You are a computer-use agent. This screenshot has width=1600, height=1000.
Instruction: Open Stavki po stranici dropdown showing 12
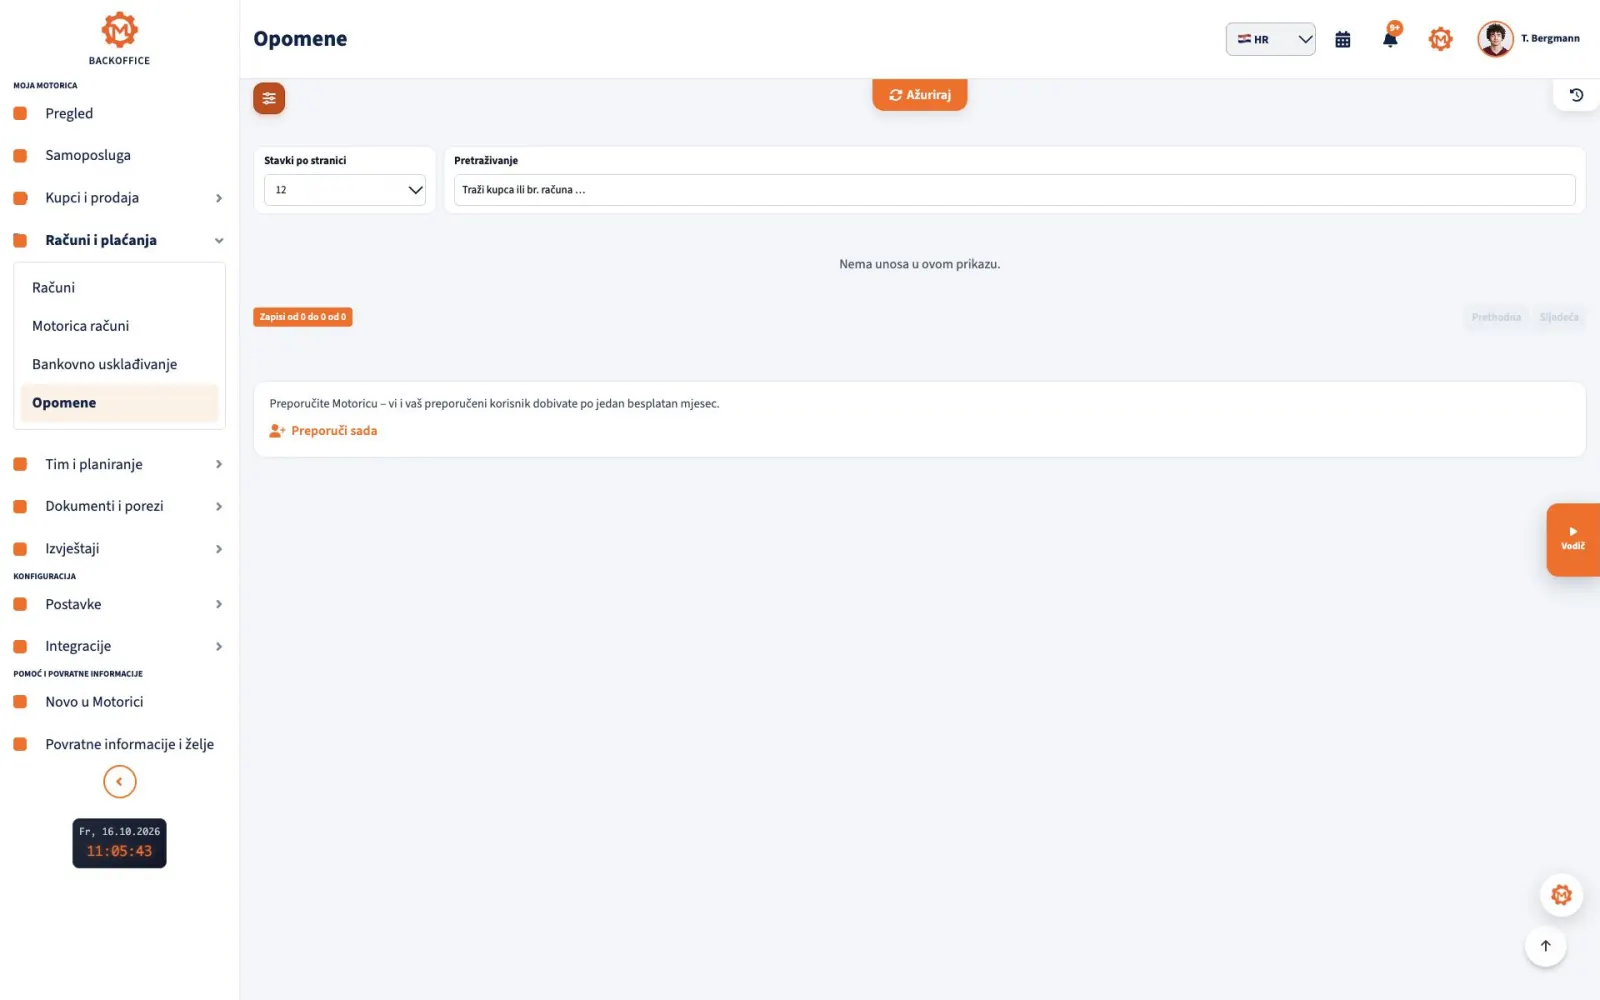[345, 190]
